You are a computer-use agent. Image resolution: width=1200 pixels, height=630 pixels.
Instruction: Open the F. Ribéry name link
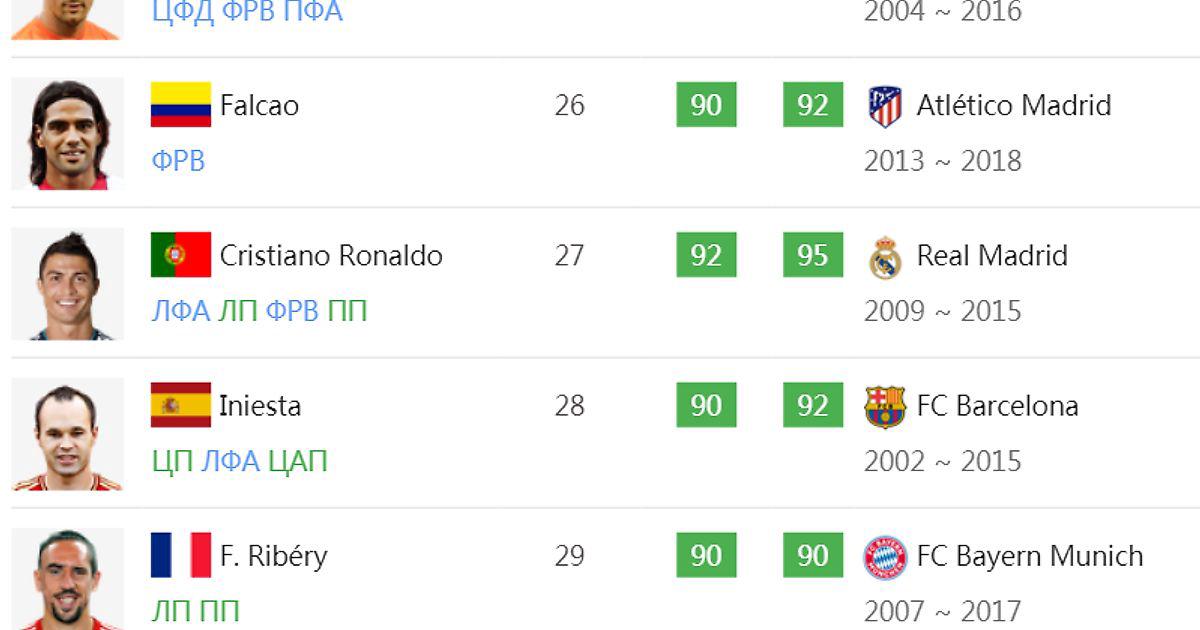(x=273, y=556)
